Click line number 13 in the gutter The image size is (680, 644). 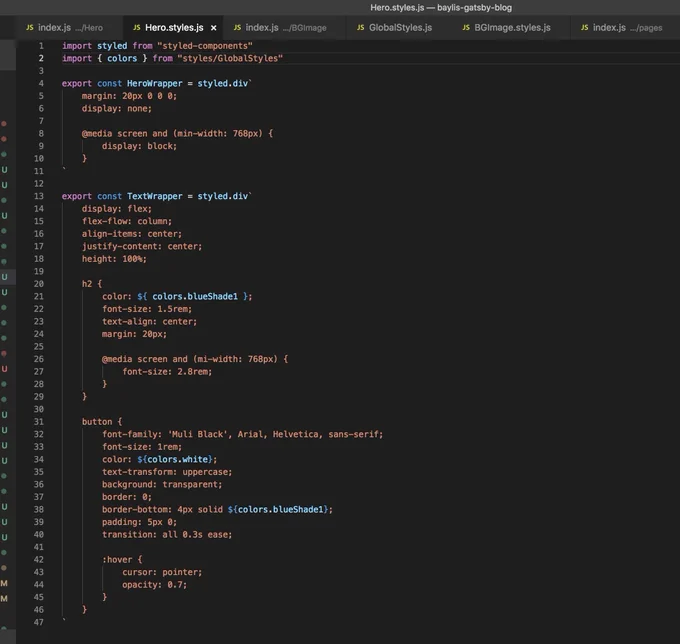(x=39, y=196)
